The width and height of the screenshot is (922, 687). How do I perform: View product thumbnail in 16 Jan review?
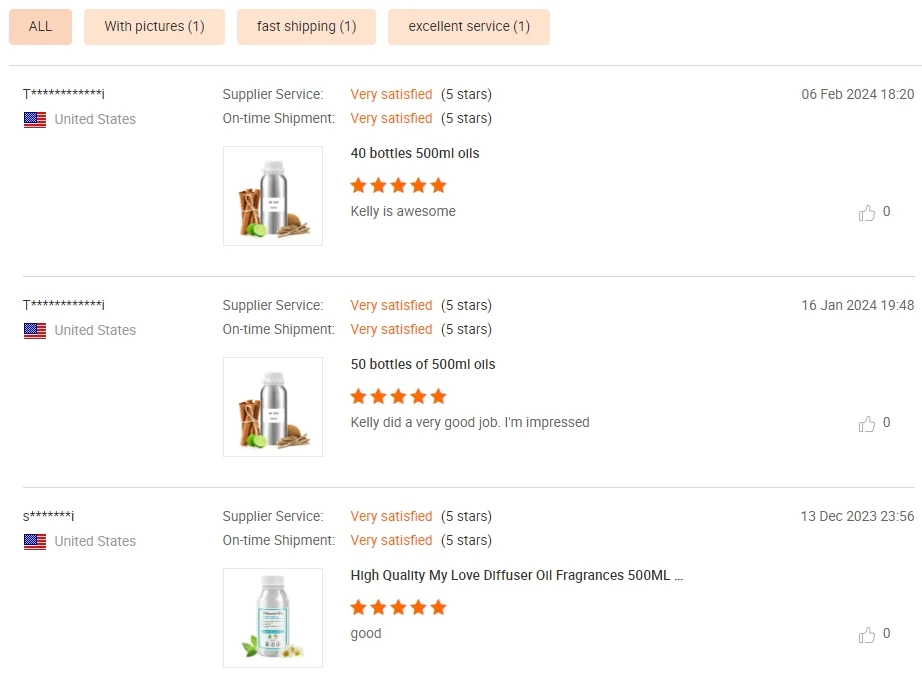tap(273, 407)
